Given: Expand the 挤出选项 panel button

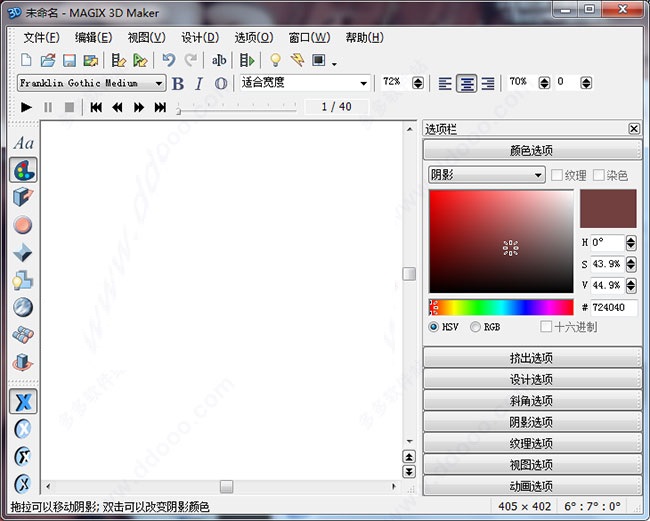Looking at the screenshot, I should coord(531,358).
